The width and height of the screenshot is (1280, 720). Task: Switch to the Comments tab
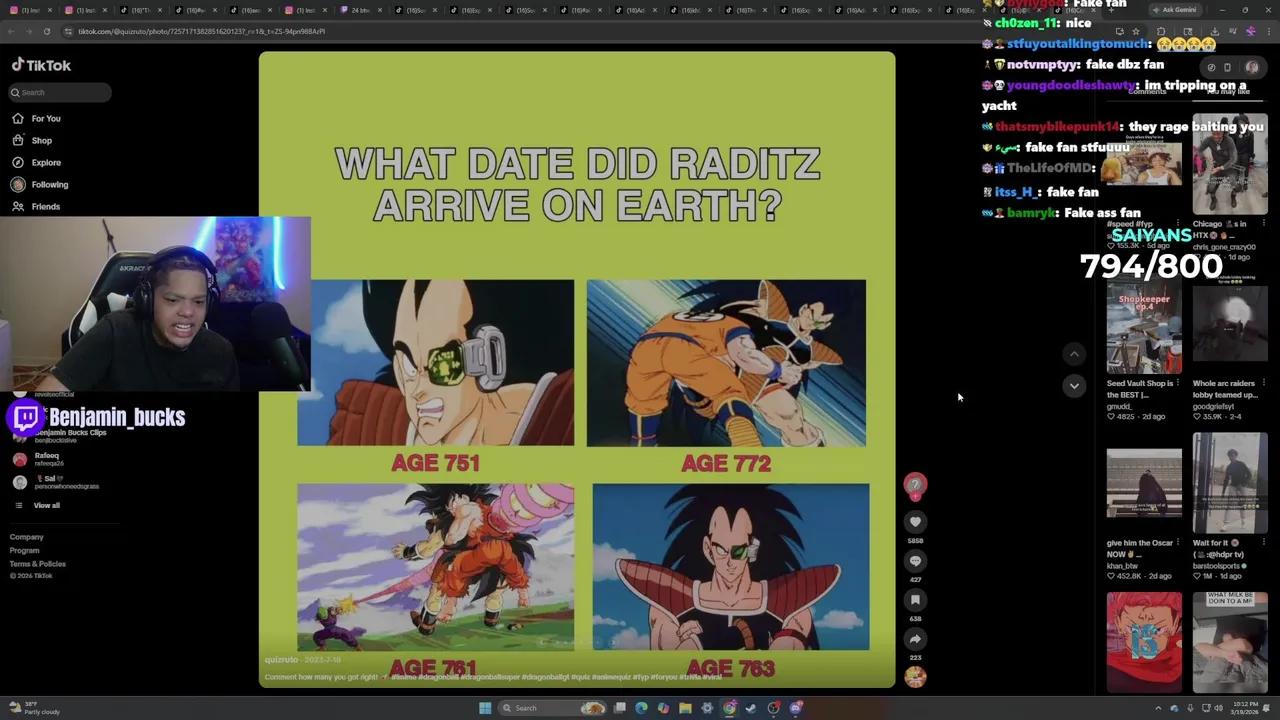coord(1147,91)
